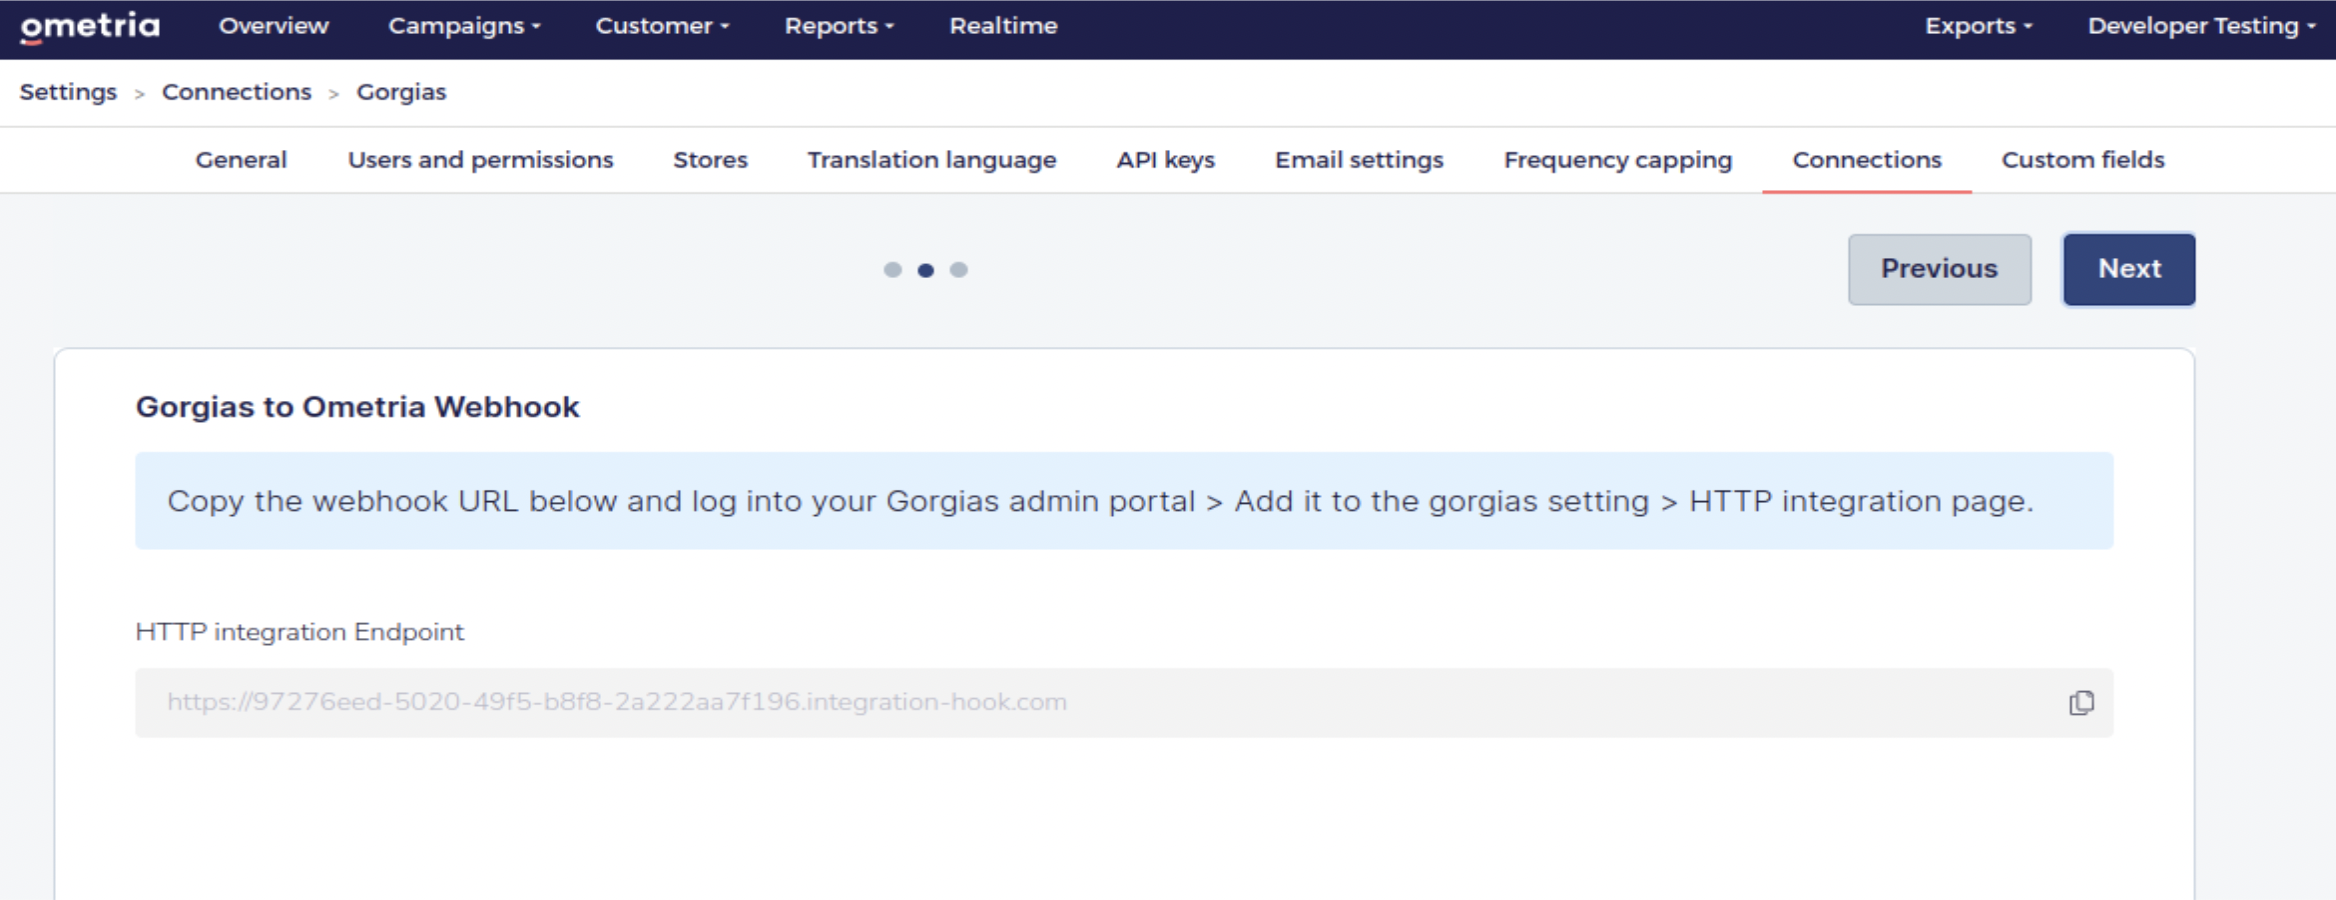The width and height of the screenshot is (2336, 900).
Task: Select the third carousel dot
Action: tap(959, 269)
